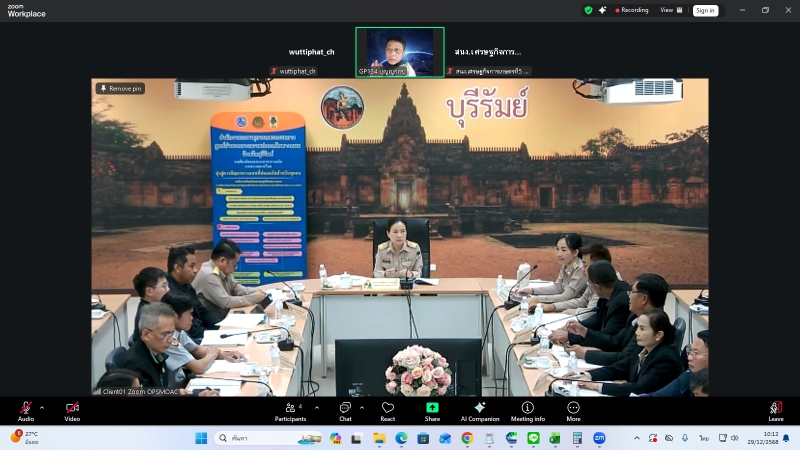
Task: Click the microphone icon in the system tray
Action: click(685, 438)
